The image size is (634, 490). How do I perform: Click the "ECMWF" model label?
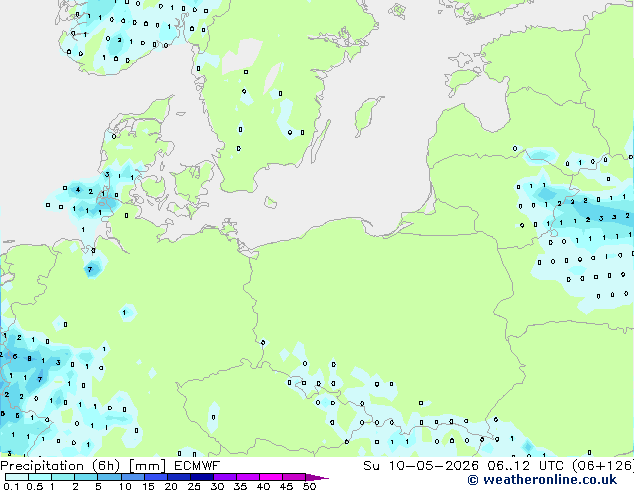tap(197, 466)
